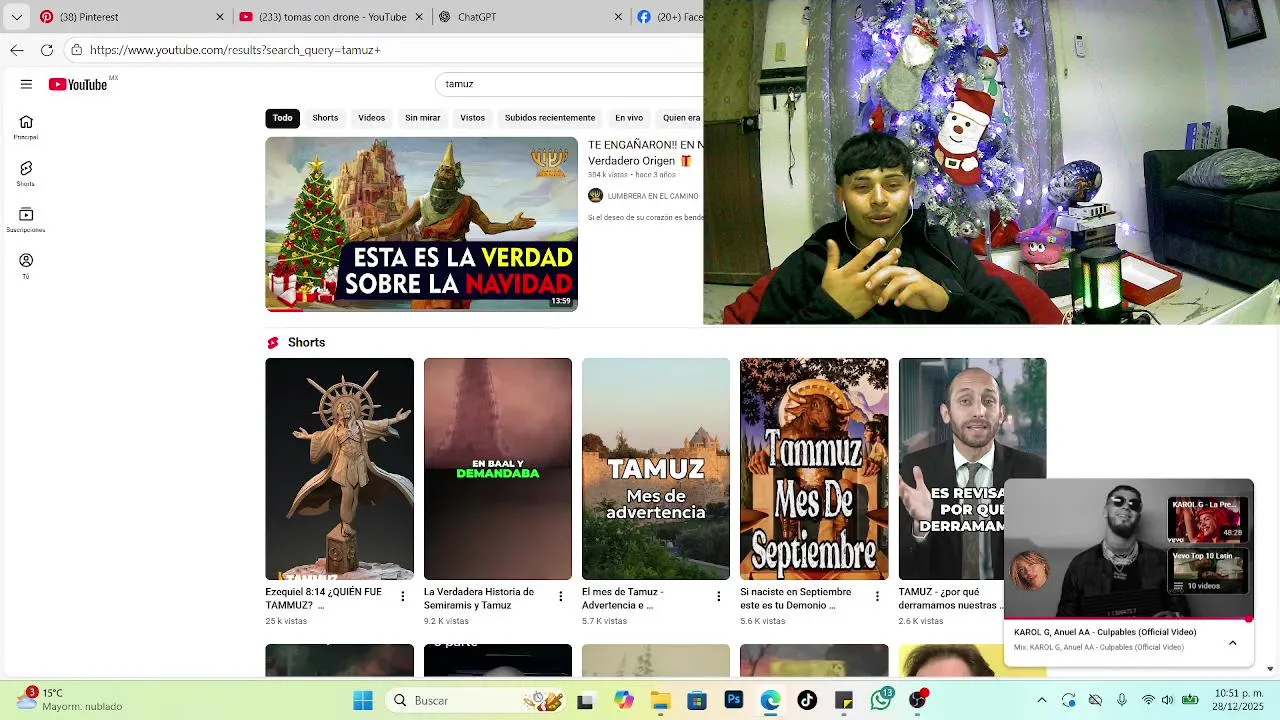This screenshot has height=720, width=1280.
Task: Open Copilot from the taskbar
Action: tap(624, 701)
